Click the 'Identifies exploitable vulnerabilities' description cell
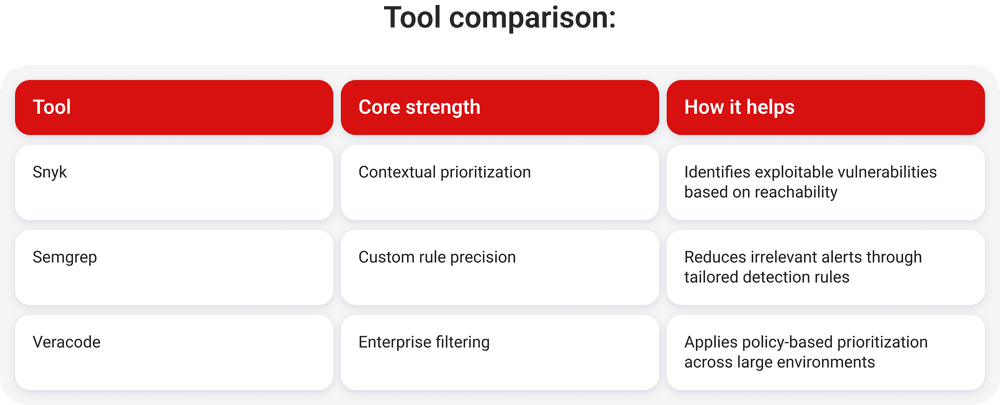This screenshot has height=405, width=1000. point(826,182)
